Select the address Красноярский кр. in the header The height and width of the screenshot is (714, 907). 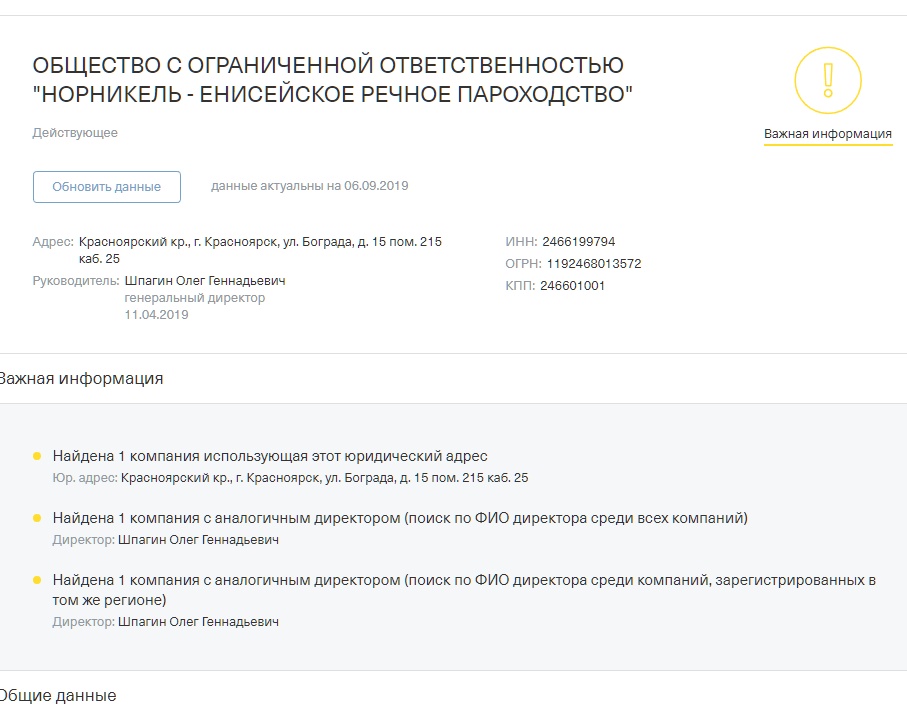(260, 250)
